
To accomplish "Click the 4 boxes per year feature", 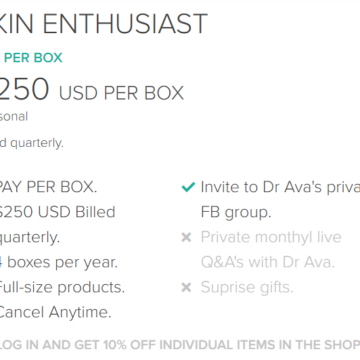I will [59, 262].
